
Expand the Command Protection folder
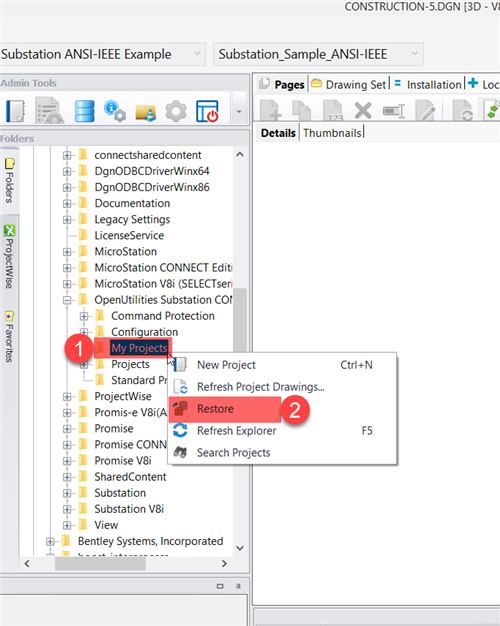point(84,316)
